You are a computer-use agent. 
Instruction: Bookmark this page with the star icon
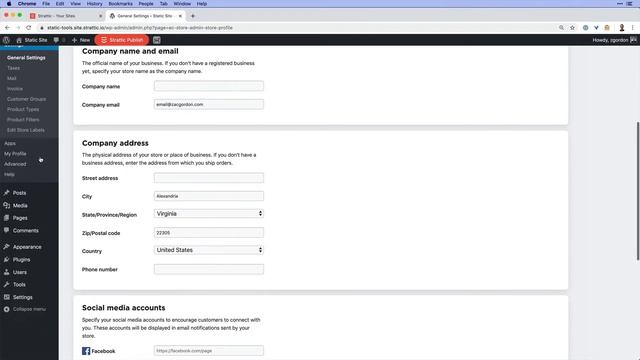pyautogui.click(x=572, y=28)
